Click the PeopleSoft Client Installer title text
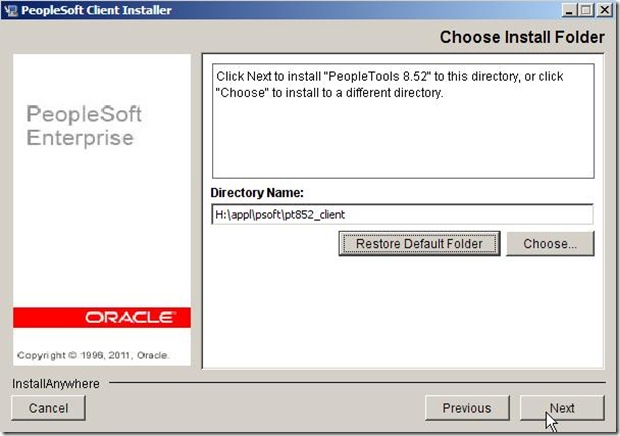The image size is (620, 436). [96, 10]
